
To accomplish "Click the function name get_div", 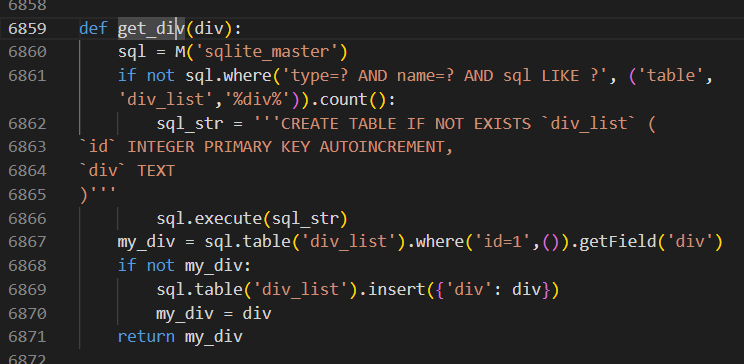I will pos(151,29).
